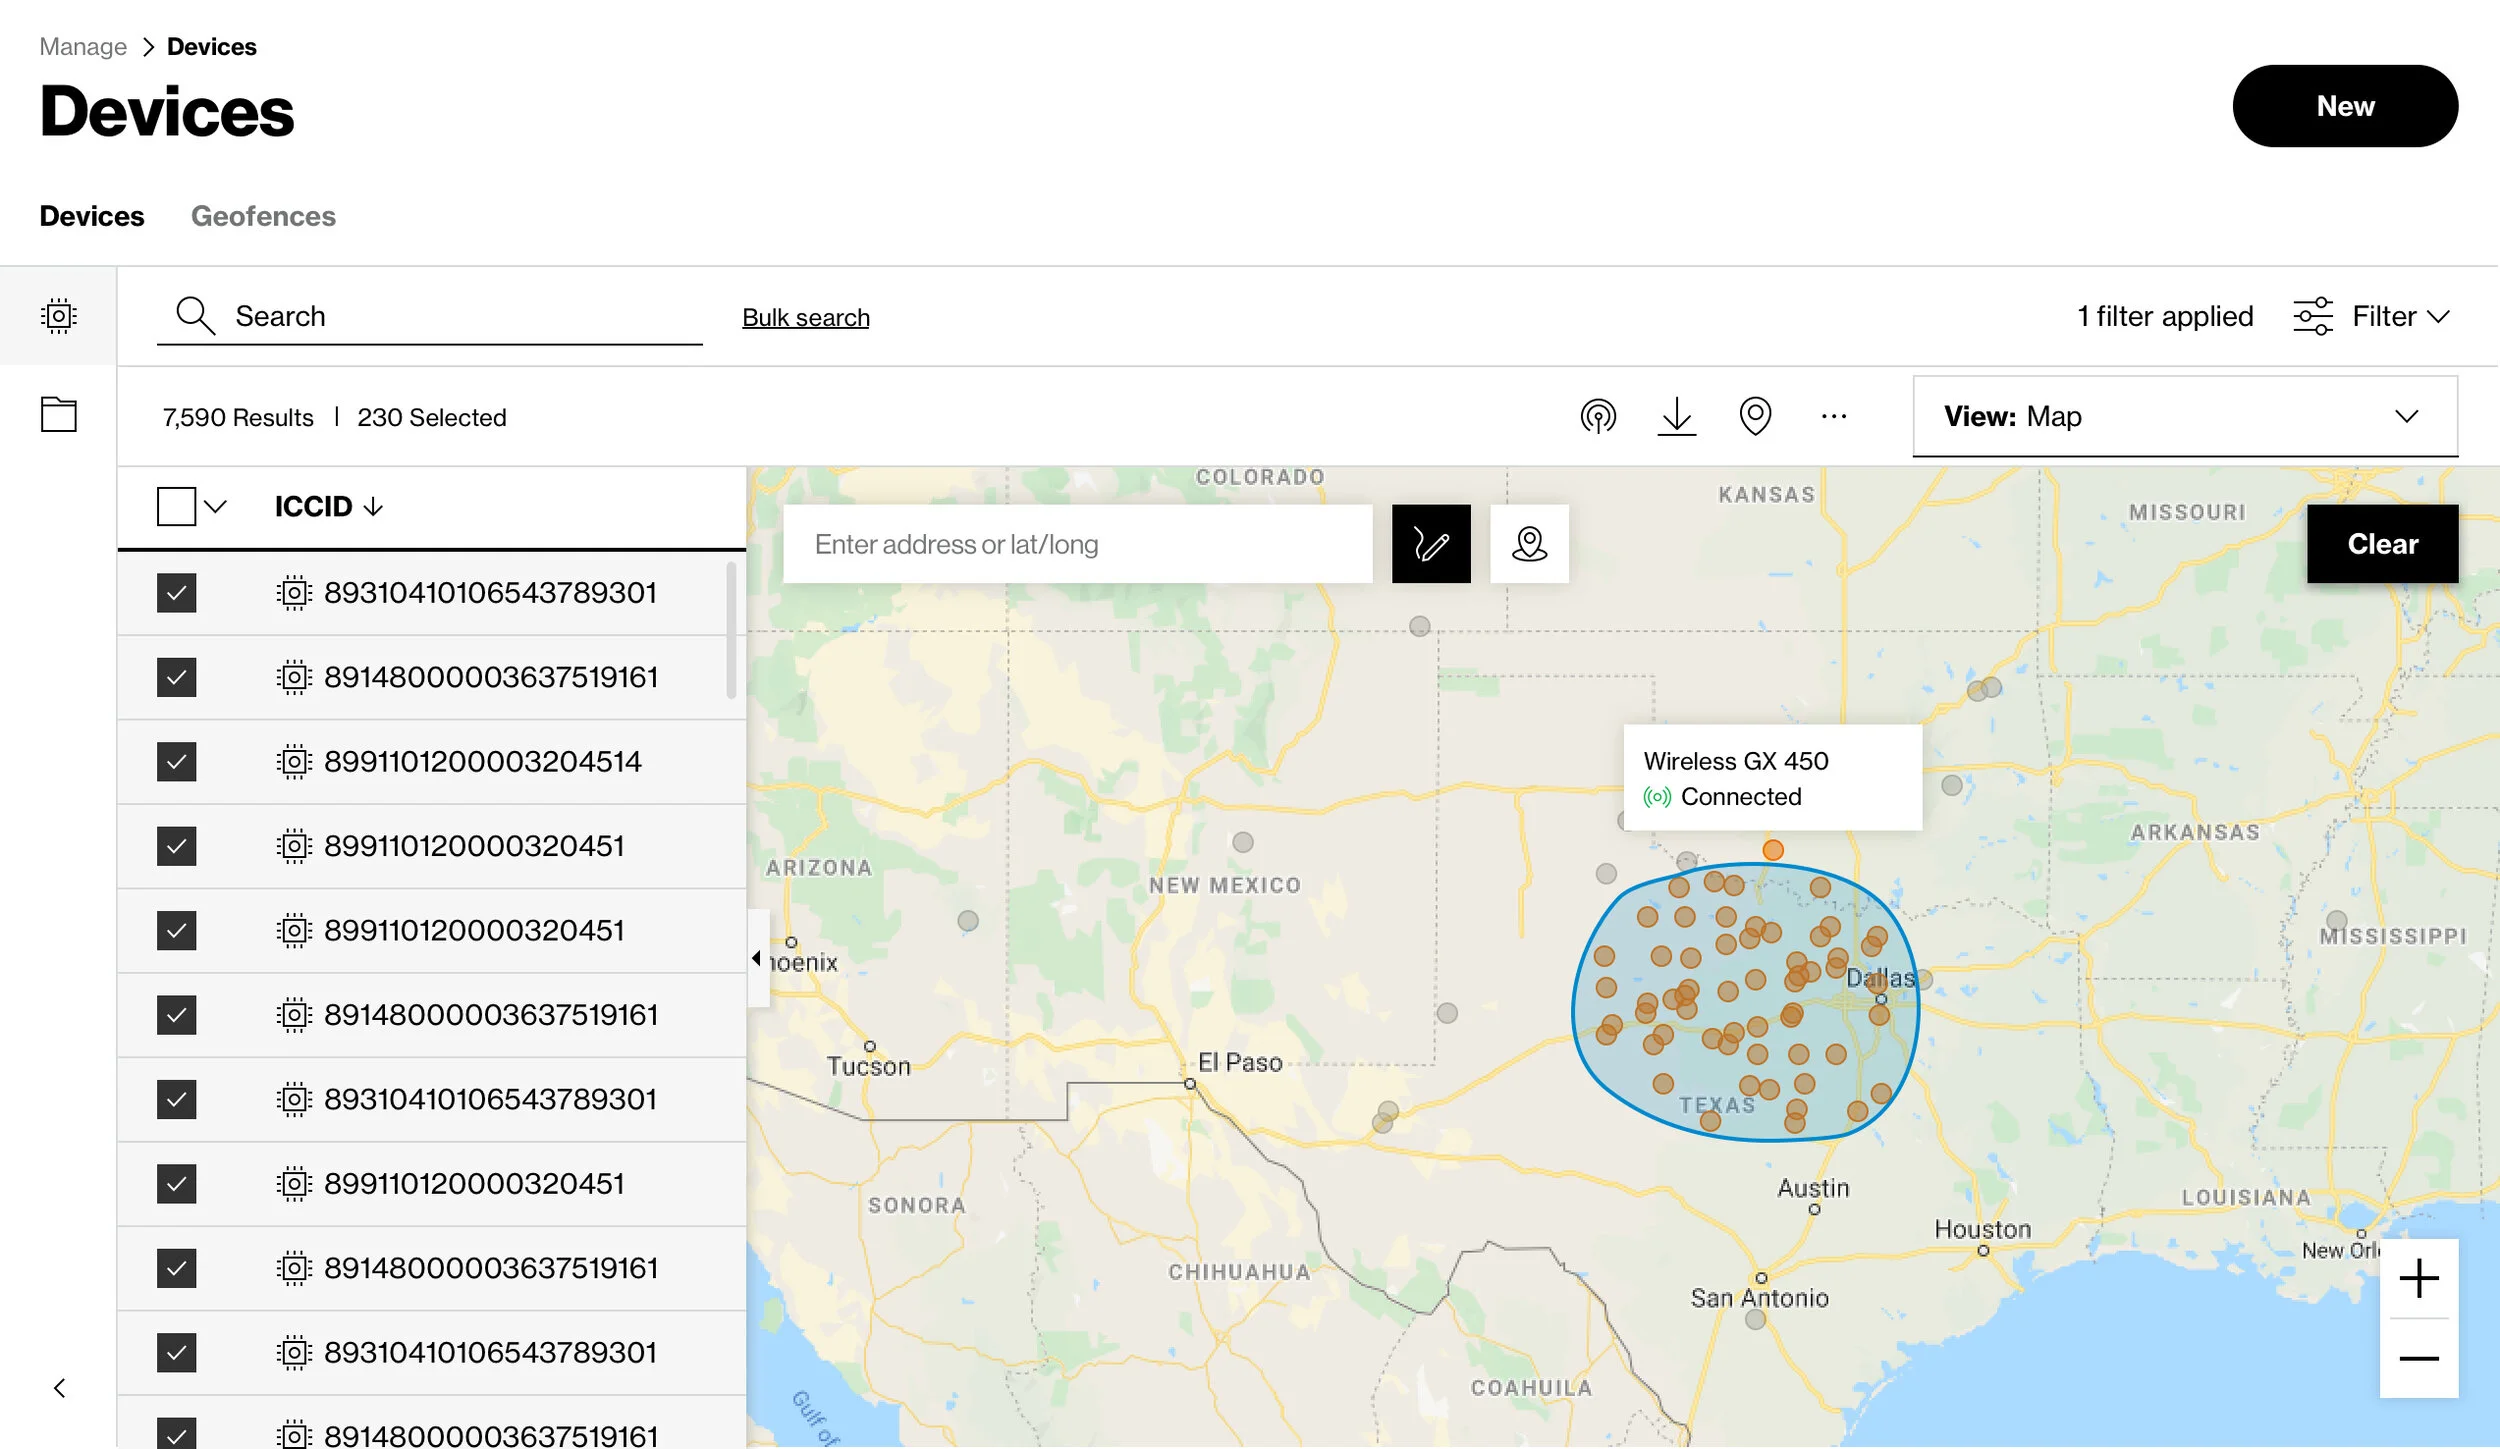Select the device chip icon in the sidebar
This screenshot has width=2500, height=1449.
[58, 314]
